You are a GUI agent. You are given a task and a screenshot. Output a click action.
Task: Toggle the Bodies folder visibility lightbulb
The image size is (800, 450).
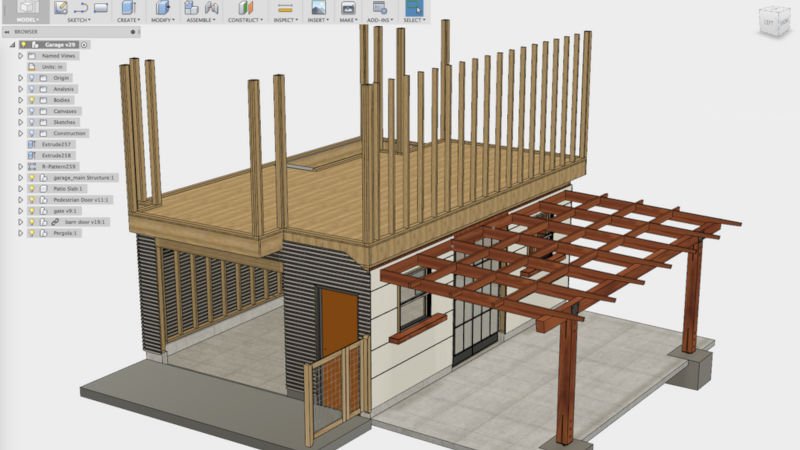point(31,100)
